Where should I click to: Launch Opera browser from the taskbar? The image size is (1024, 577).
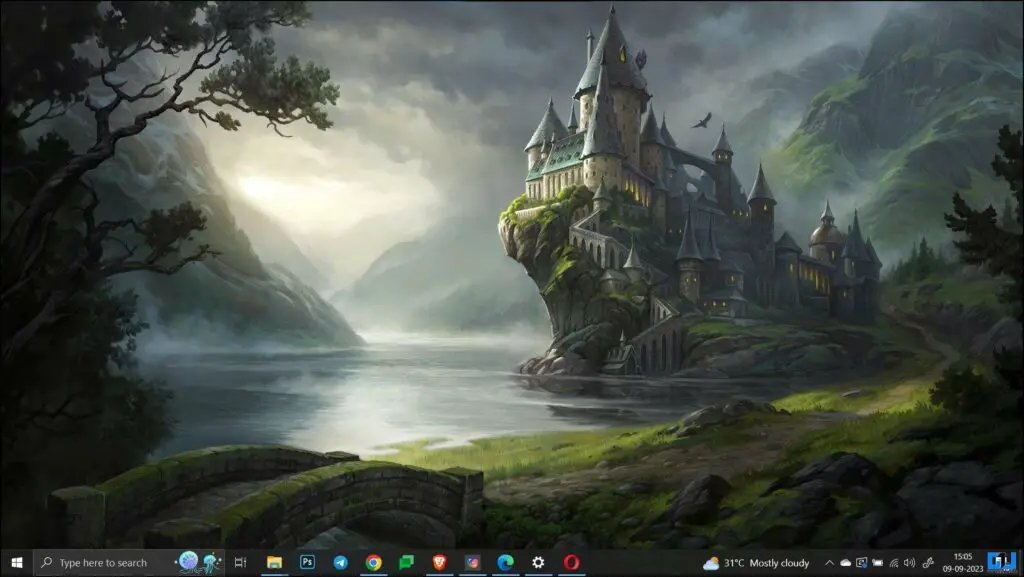coord(571,563)
